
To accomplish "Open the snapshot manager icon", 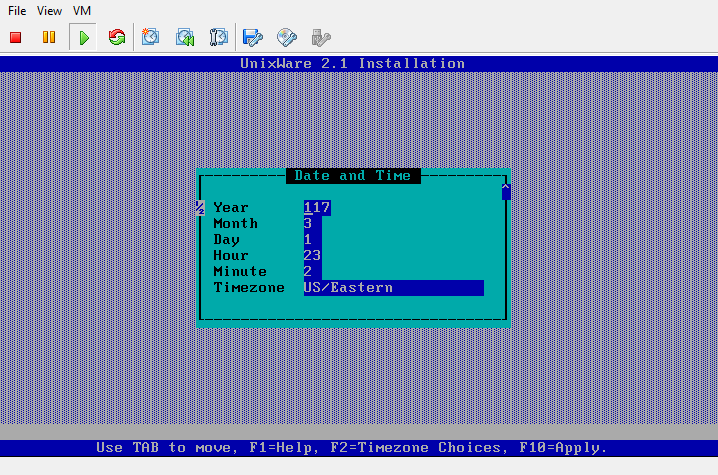I will point(218,37).
